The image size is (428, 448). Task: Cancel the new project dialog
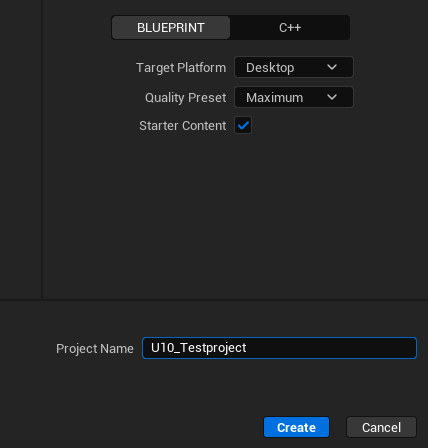tap(381, 427)
